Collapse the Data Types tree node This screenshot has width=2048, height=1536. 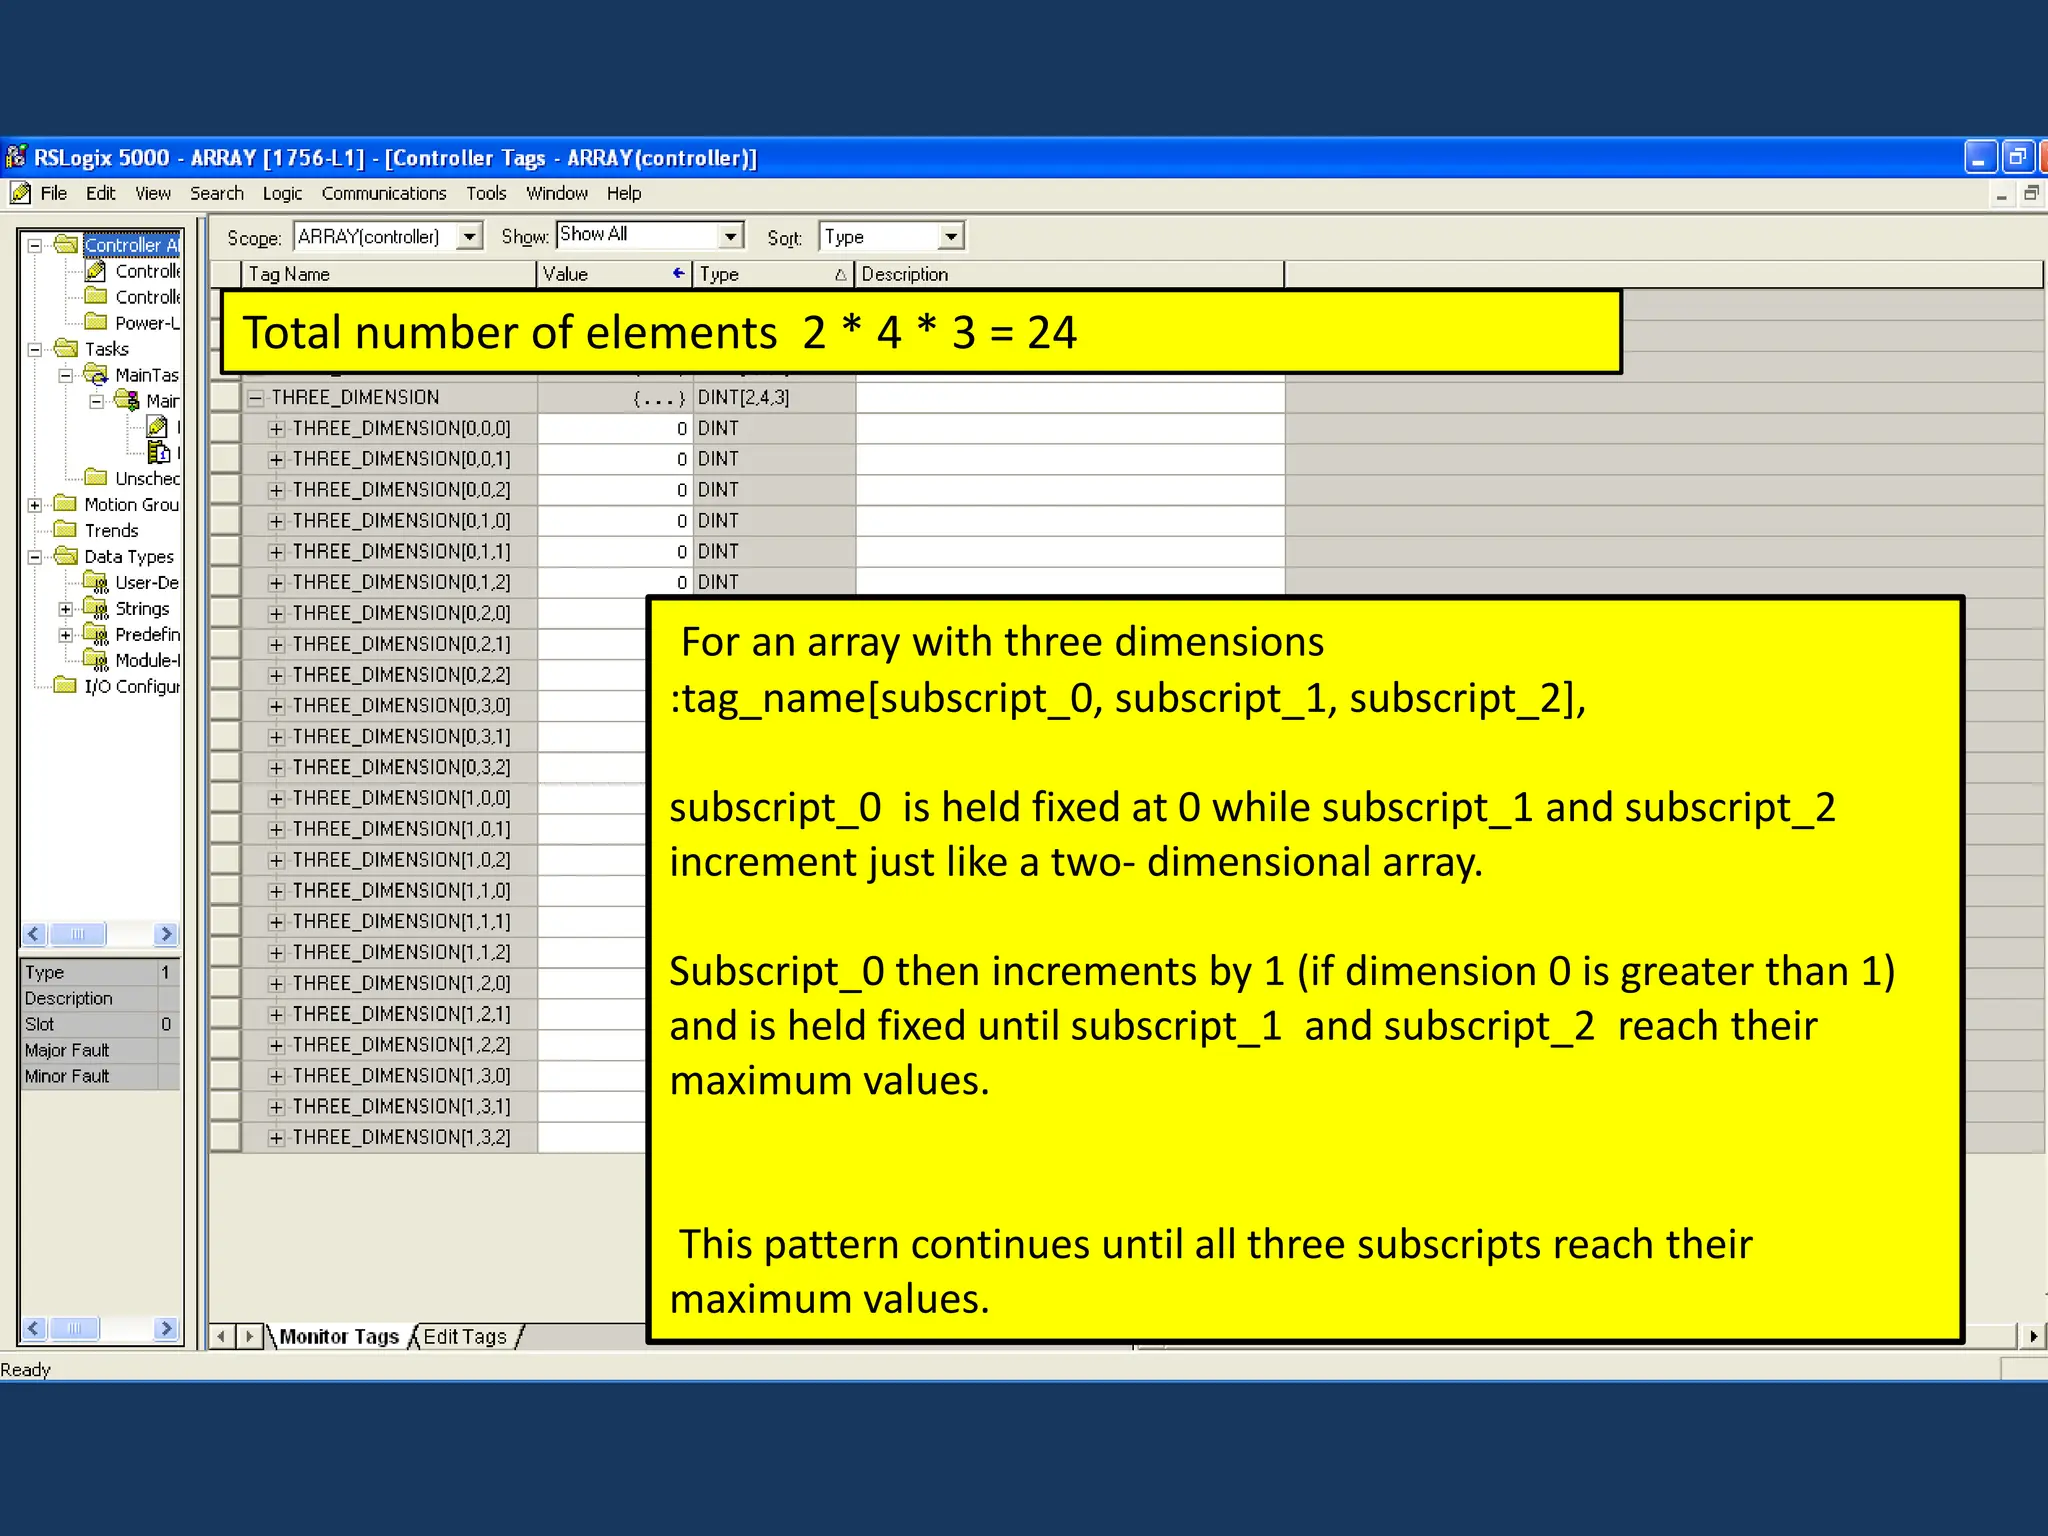click(x=35, y=557)
